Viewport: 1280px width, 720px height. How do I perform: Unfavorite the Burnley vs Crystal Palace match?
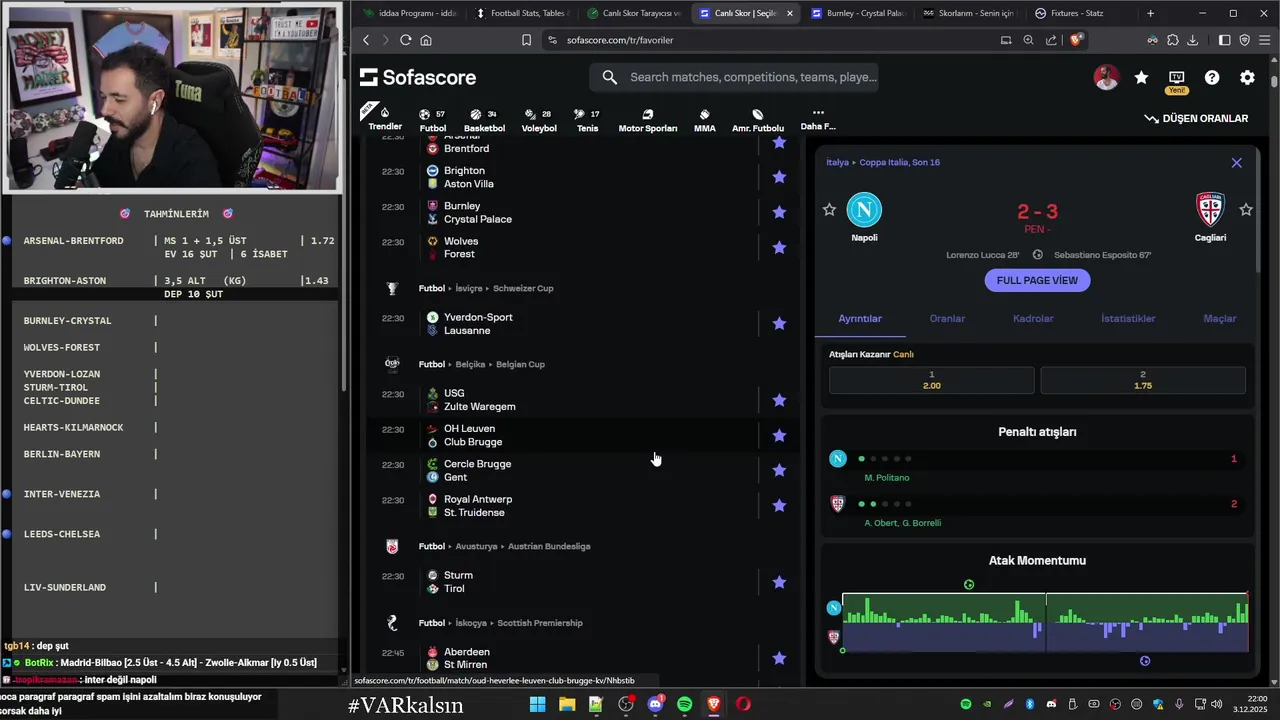click(x=779, y=212)
